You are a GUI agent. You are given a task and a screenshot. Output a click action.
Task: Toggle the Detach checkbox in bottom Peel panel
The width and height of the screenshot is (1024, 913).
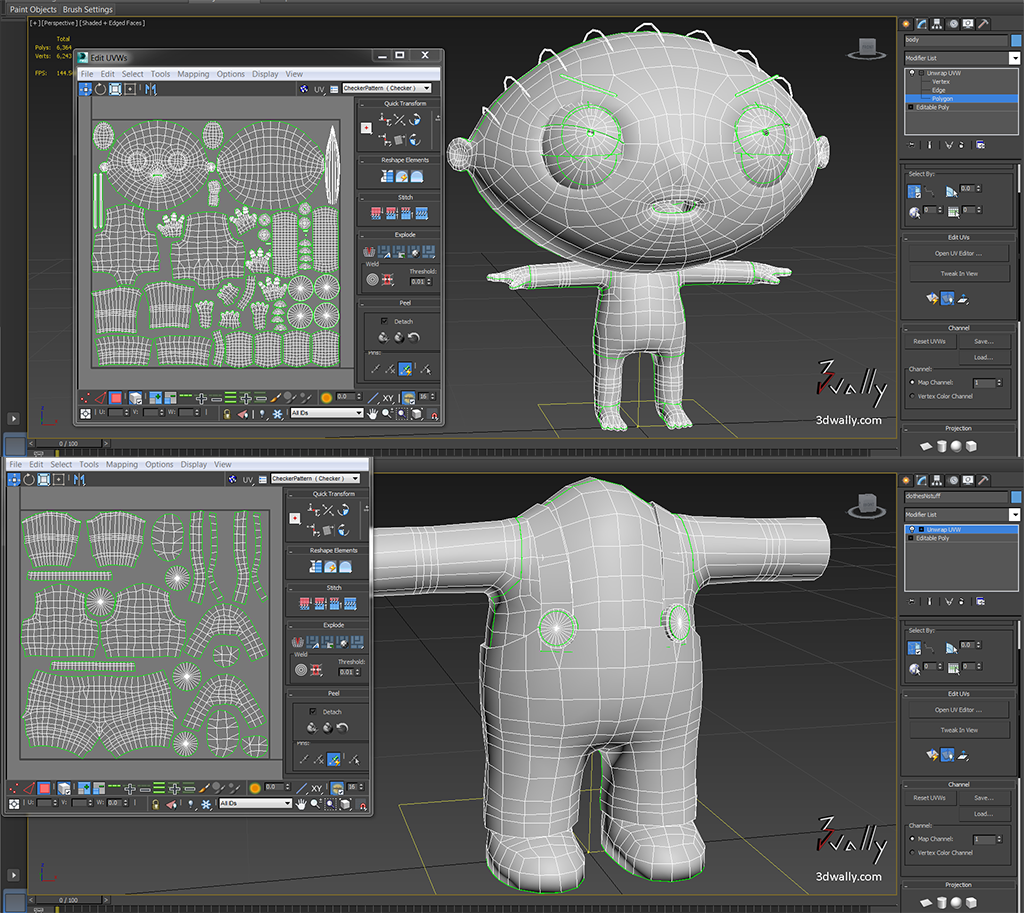click(313, 712)
